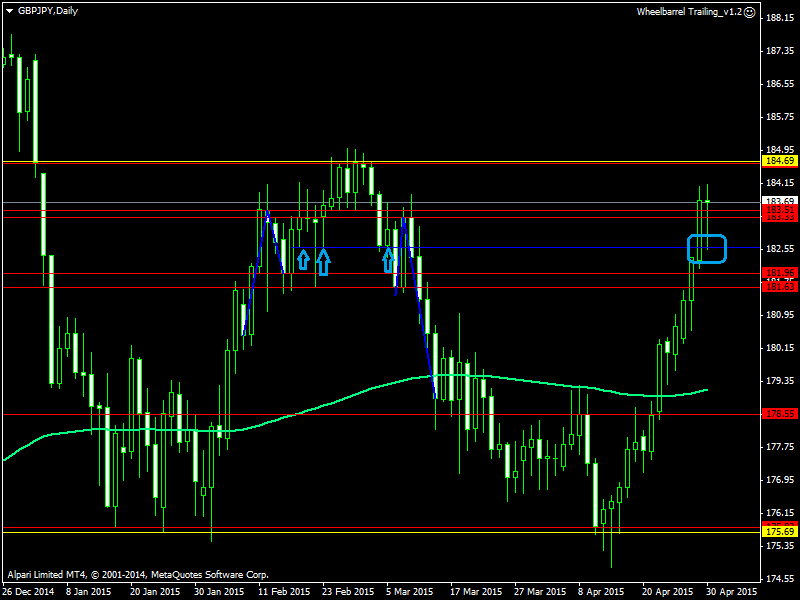Click the GBPJPY,Daily chart title
Image resolution: width=800 pixels, height=600 pixels.
pyautogui.click(x=47, y=11)
